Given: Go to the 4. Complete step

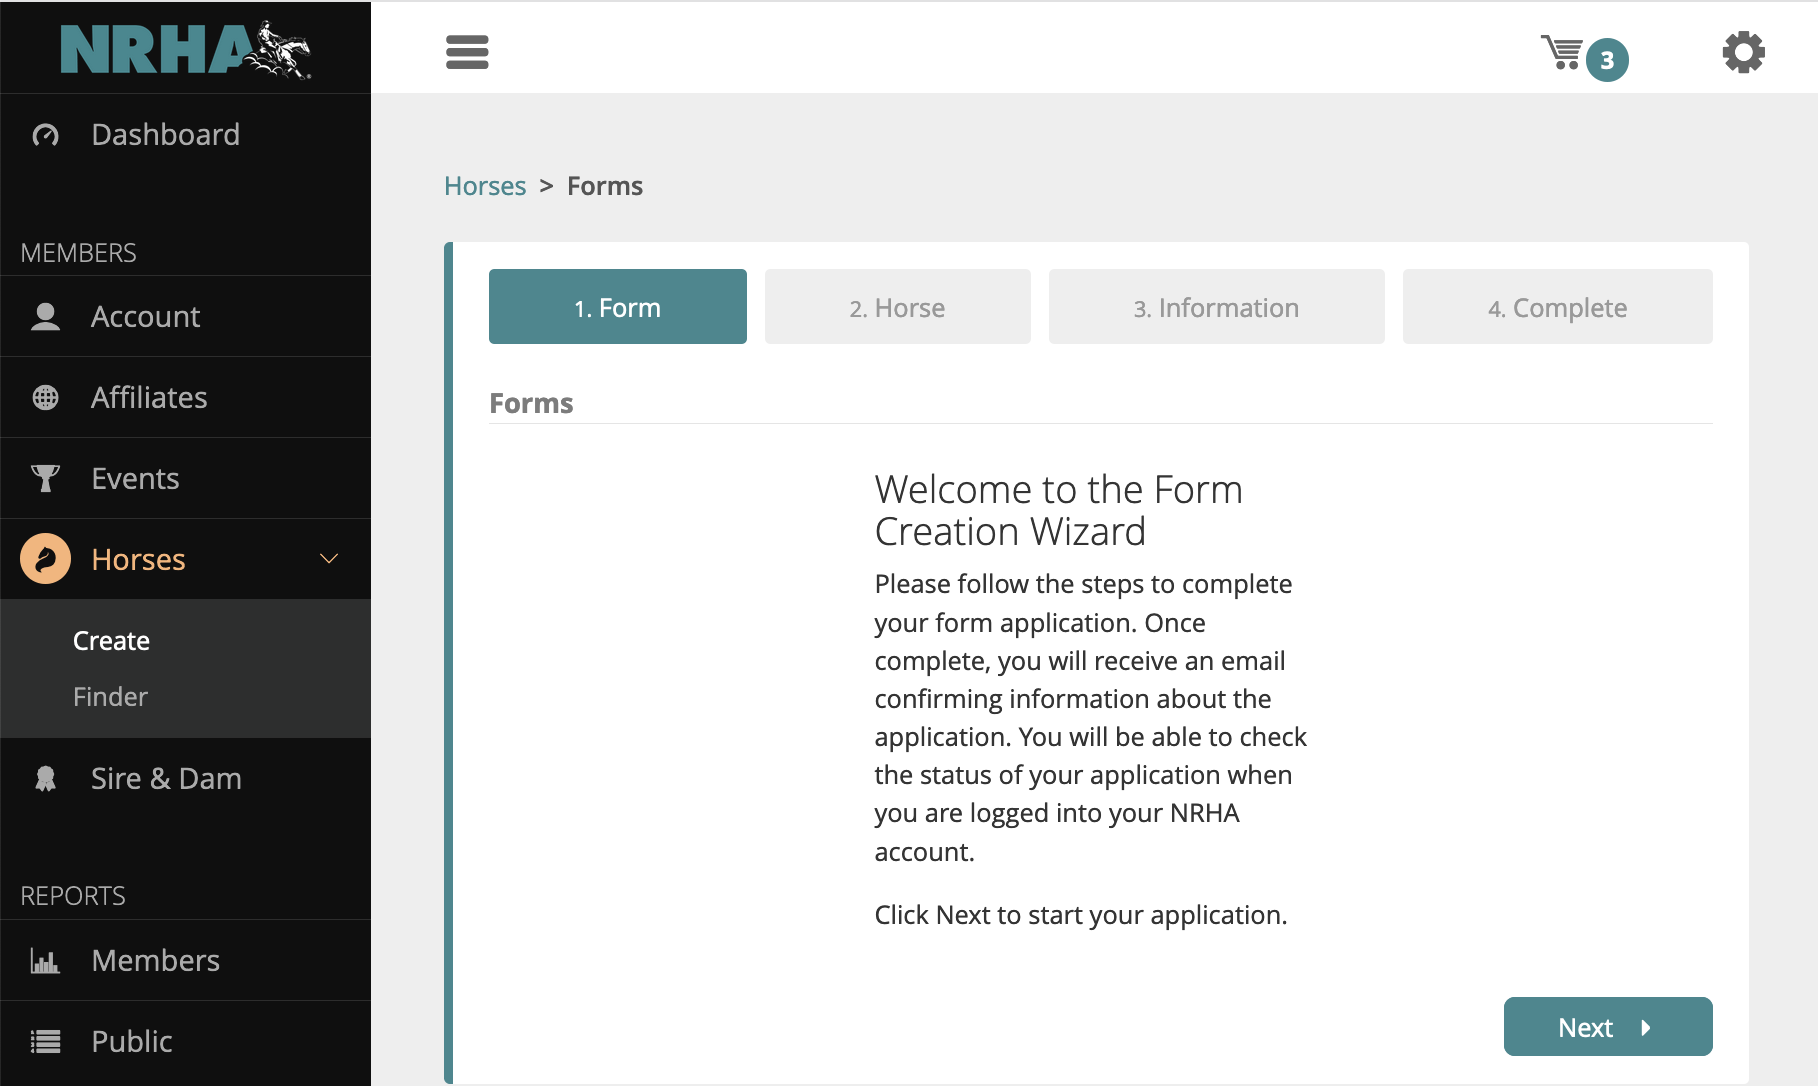Looking at the screenshot, I should point(1557,307).
